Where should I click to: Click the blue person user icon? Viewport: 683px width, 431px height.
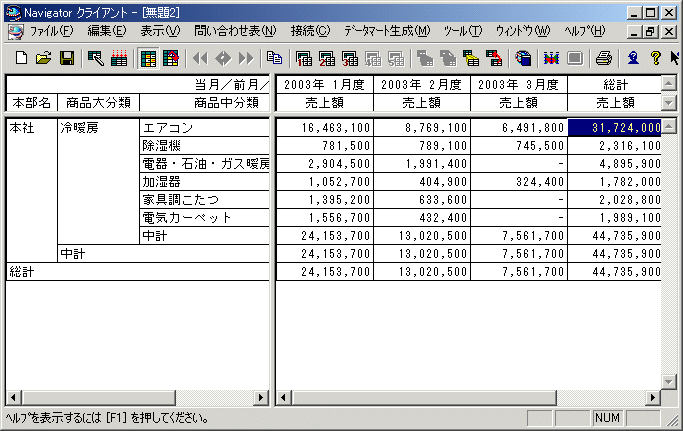(633, 58)
